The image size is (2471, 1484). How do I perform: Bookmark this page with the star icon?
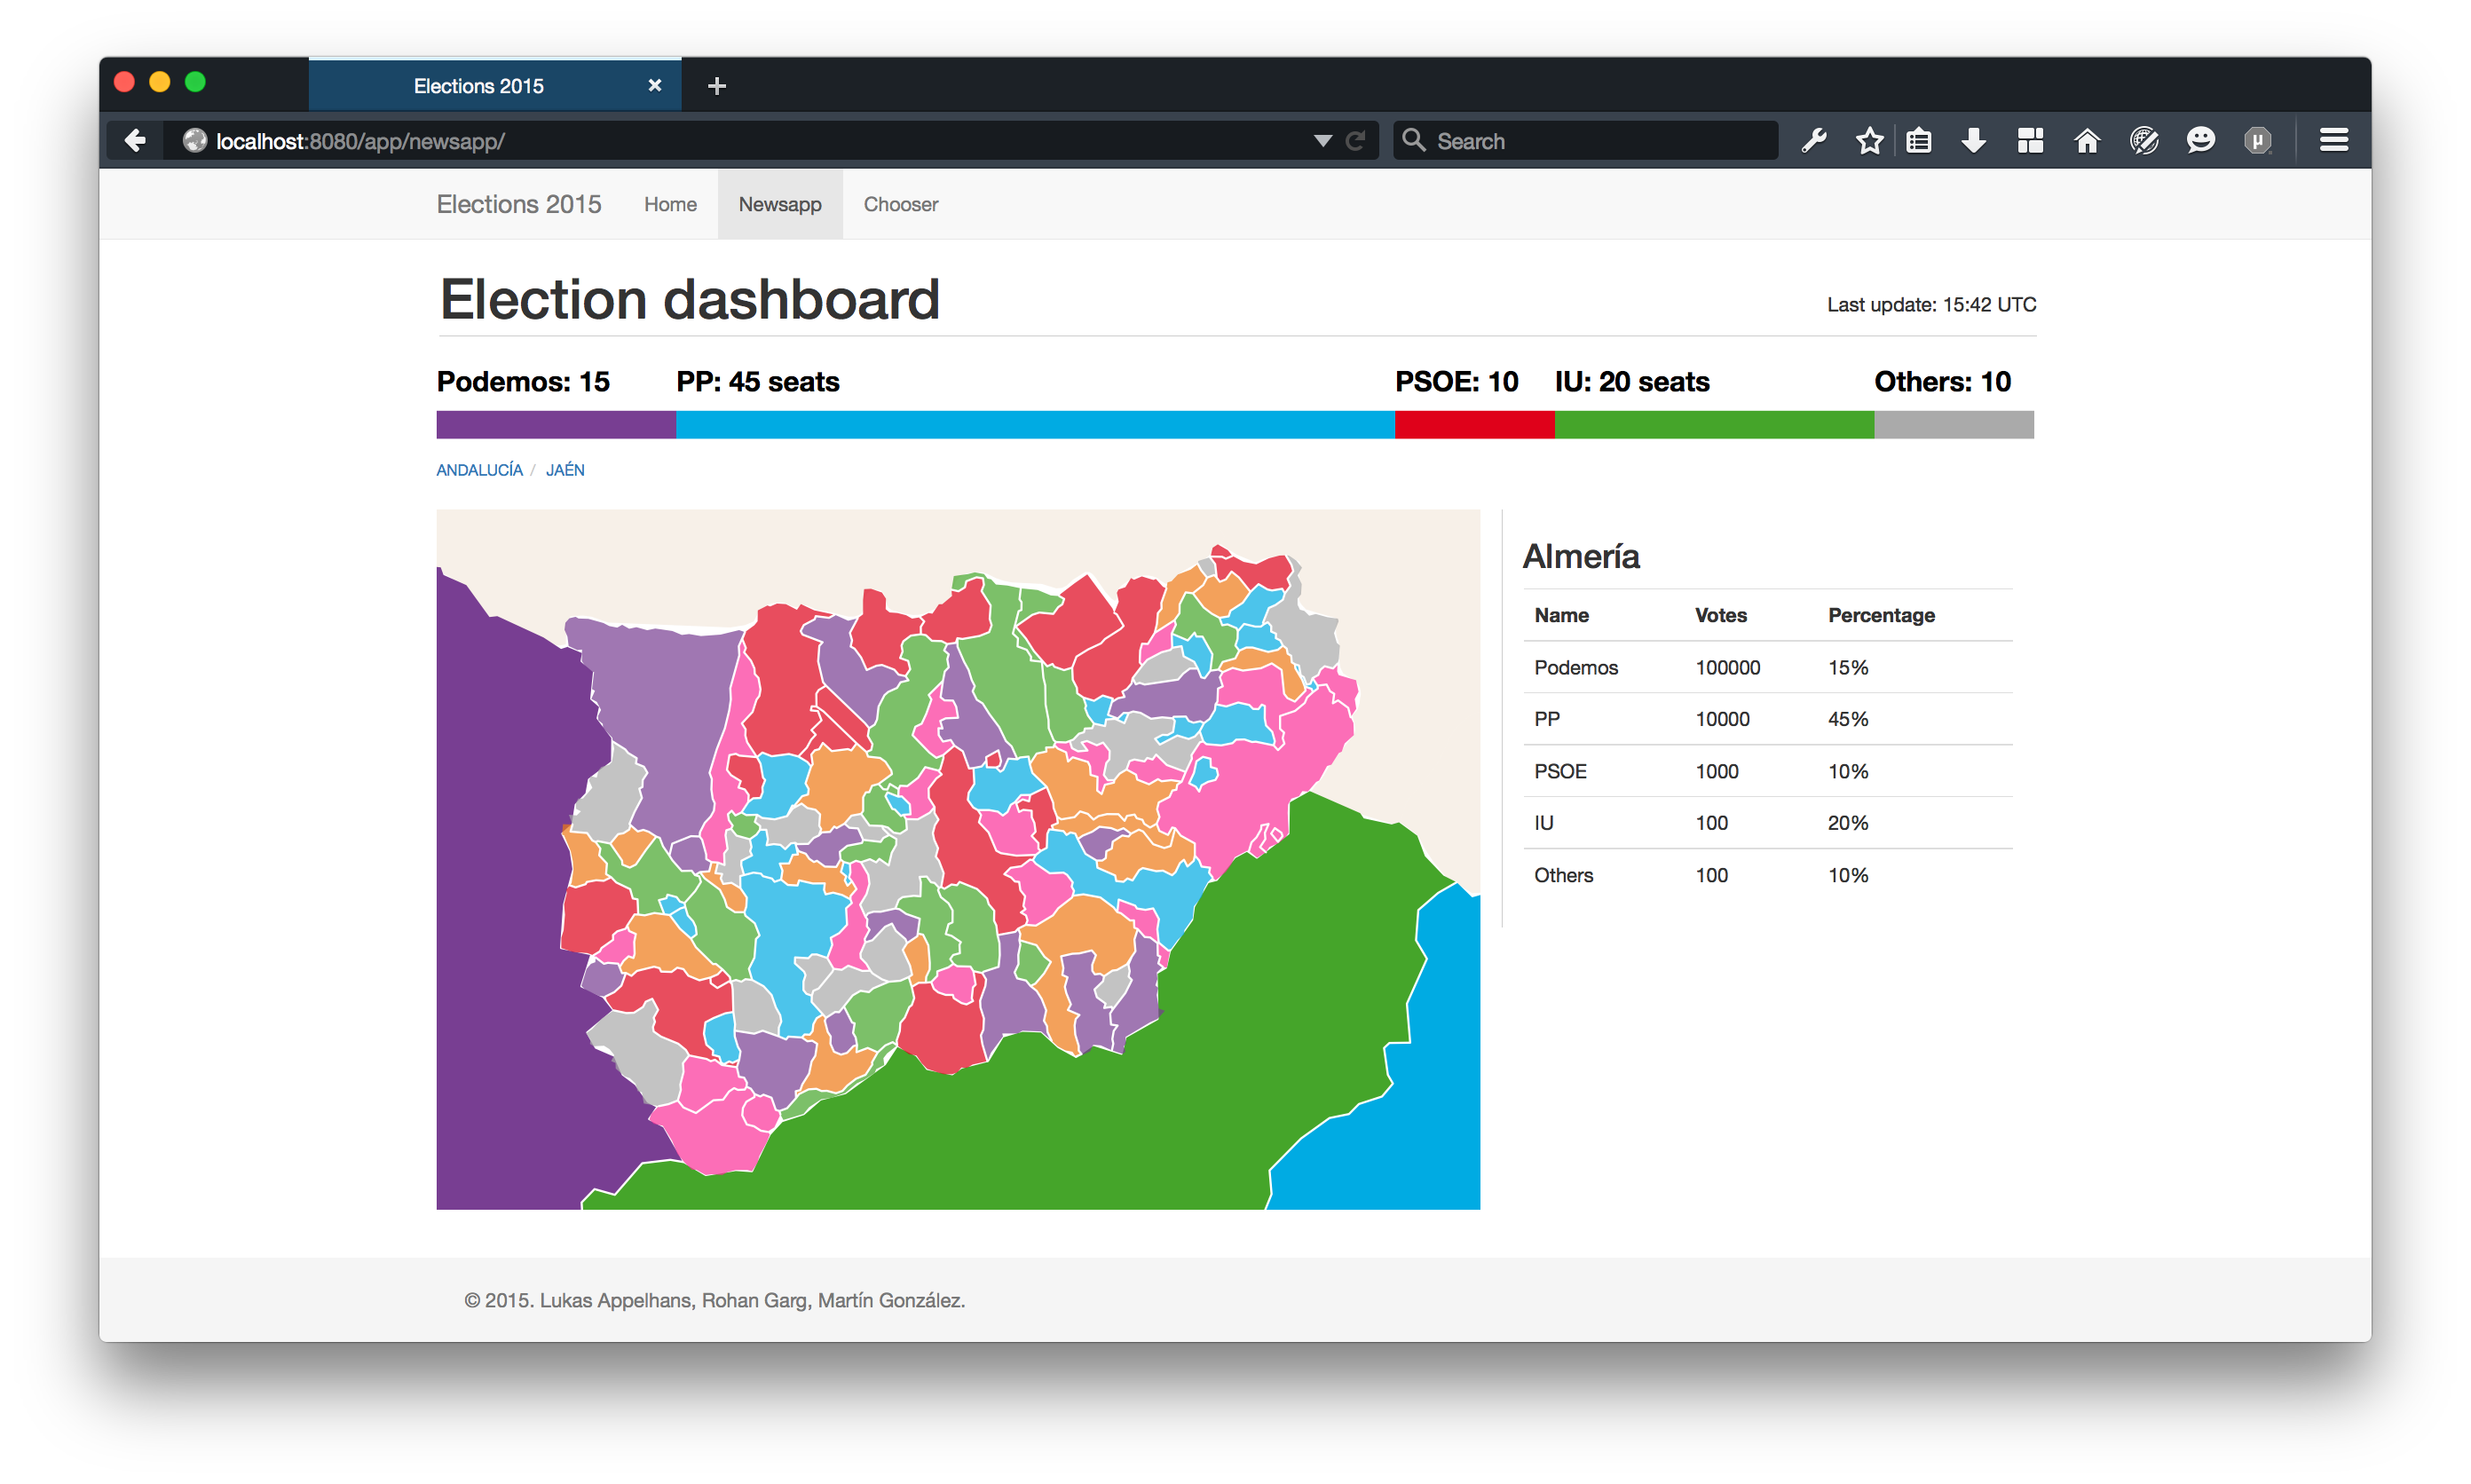1869,141
